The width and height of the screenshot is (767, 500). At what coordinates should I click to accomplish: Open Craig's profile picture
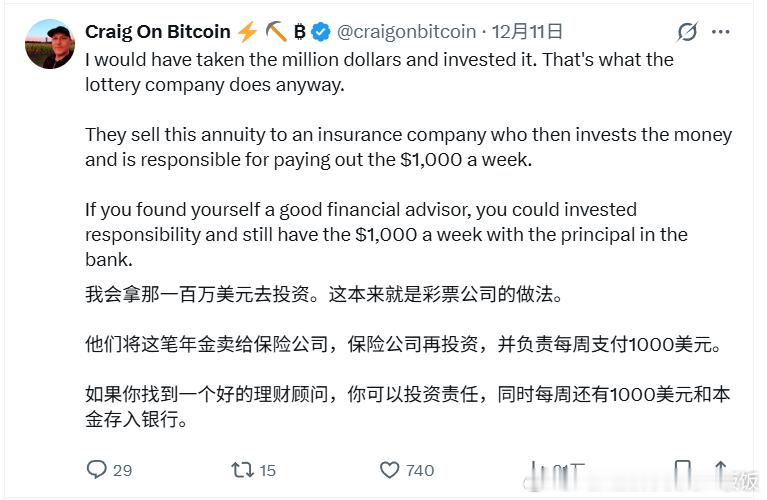click(50, 44)
